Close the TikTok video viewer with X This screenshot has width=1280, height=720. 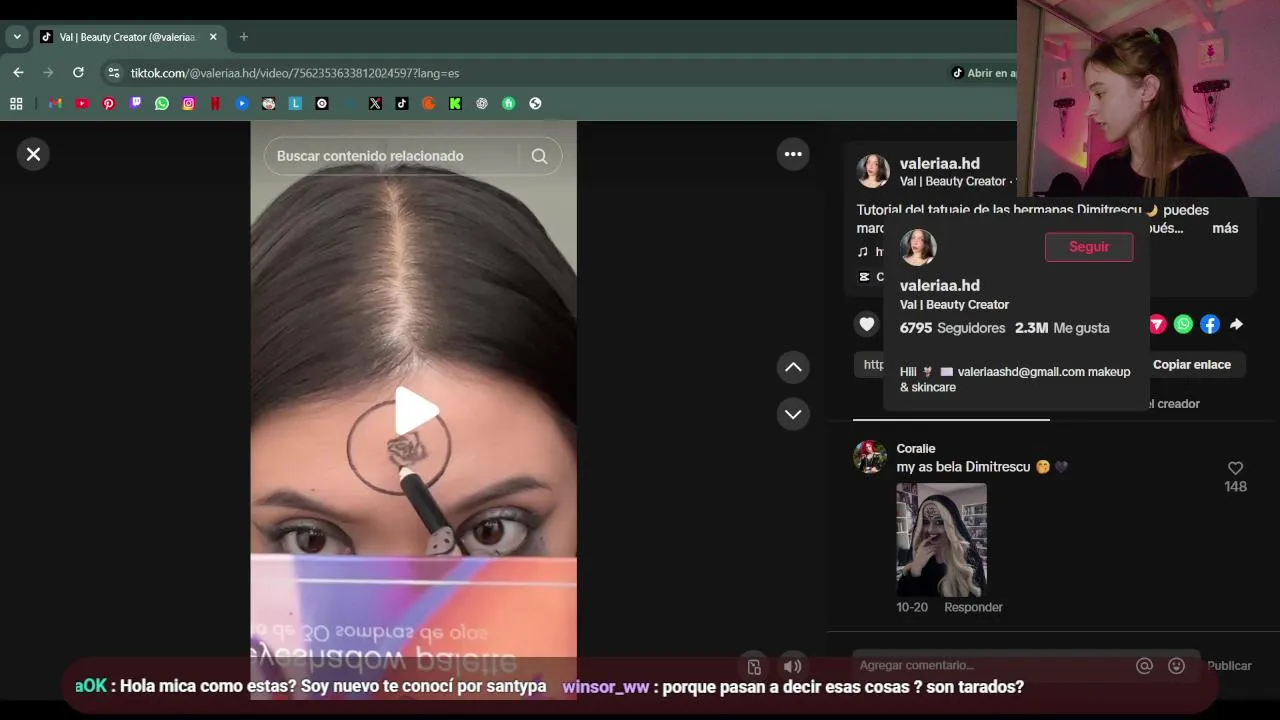33,154
